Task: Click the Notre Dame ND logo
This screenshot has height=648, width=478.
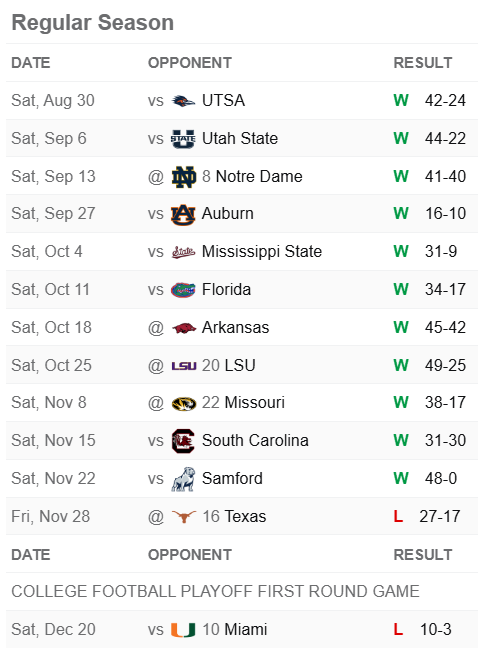Action: [183, 176]
